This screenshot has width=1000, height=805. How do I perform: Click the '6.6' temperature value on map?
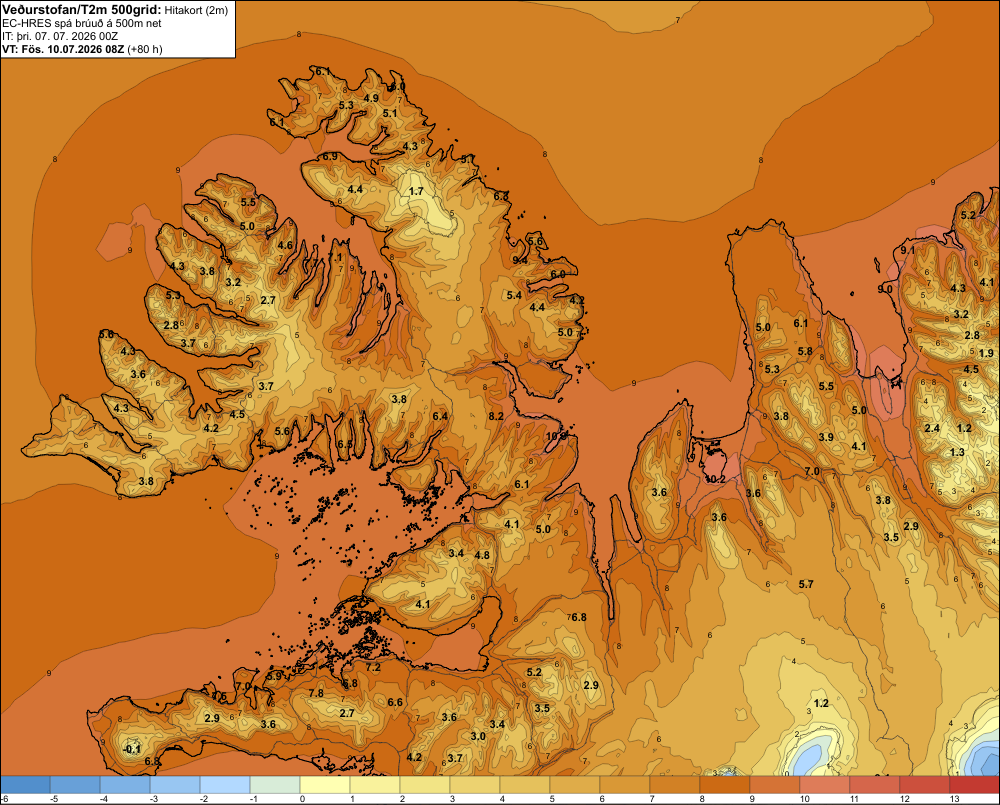point(395,702)
